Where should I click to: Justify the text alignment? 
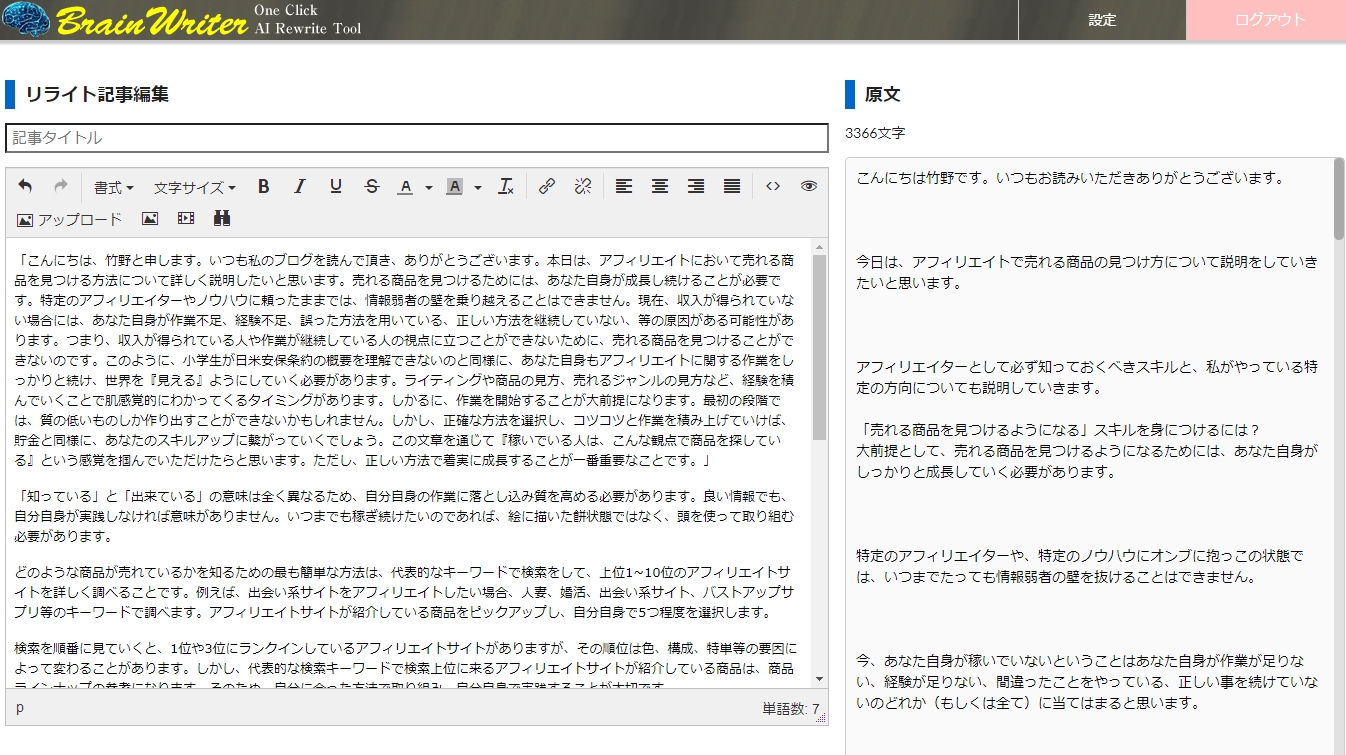732,187
